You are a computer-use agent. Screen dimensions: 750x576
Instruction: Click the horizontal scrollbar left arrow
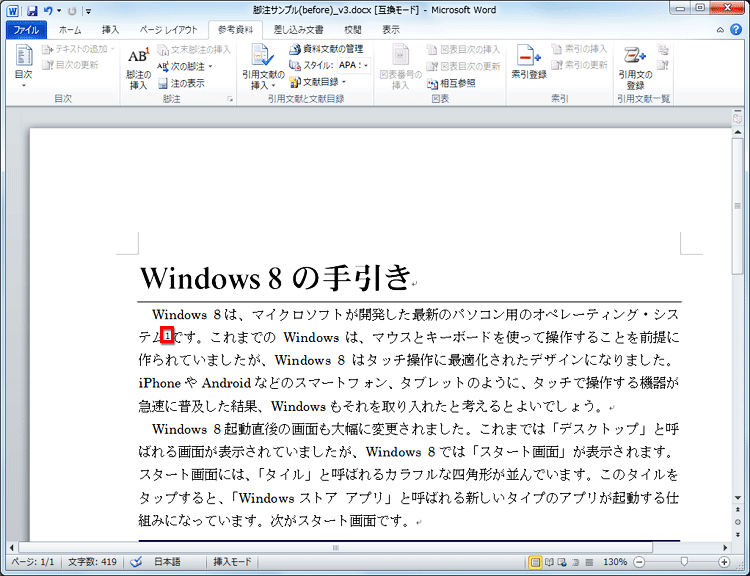click(12, 547)
